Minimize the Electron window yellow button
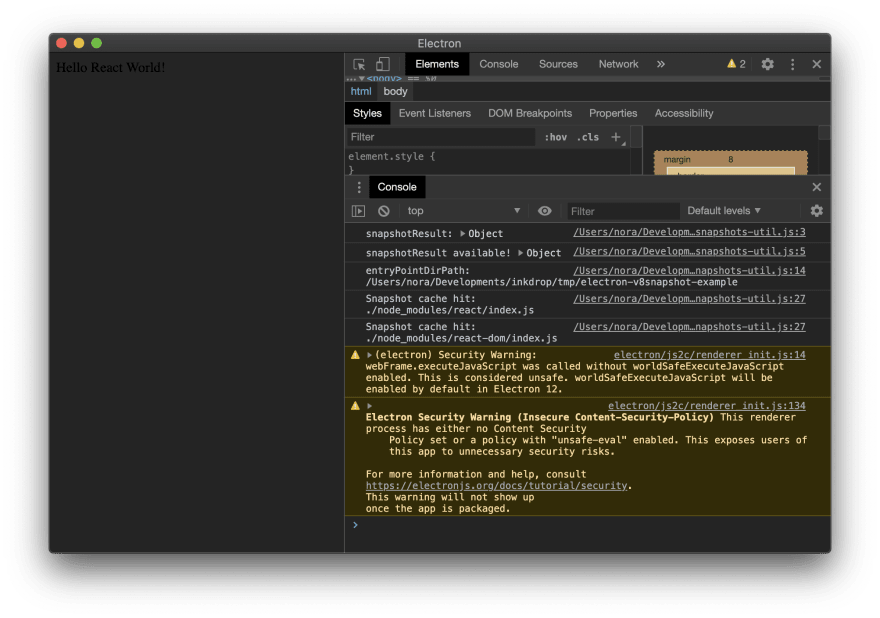Image resolution: width=880 pixels, height=618 pixels. tap(79, 43)
